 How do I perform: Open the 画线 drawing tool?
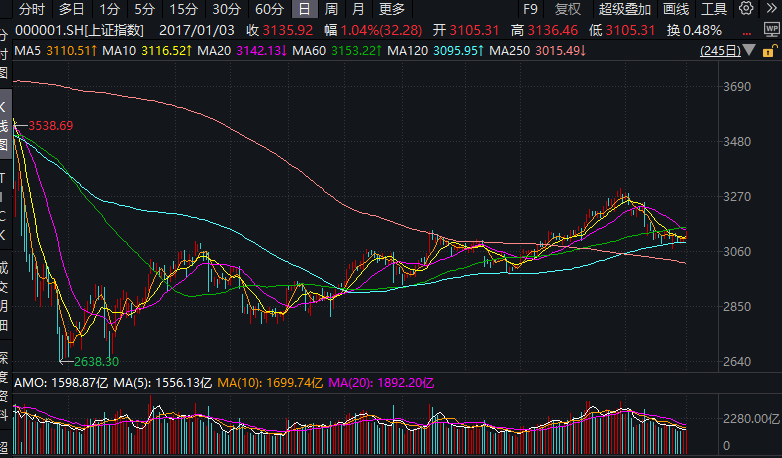[x=676, y=9]
